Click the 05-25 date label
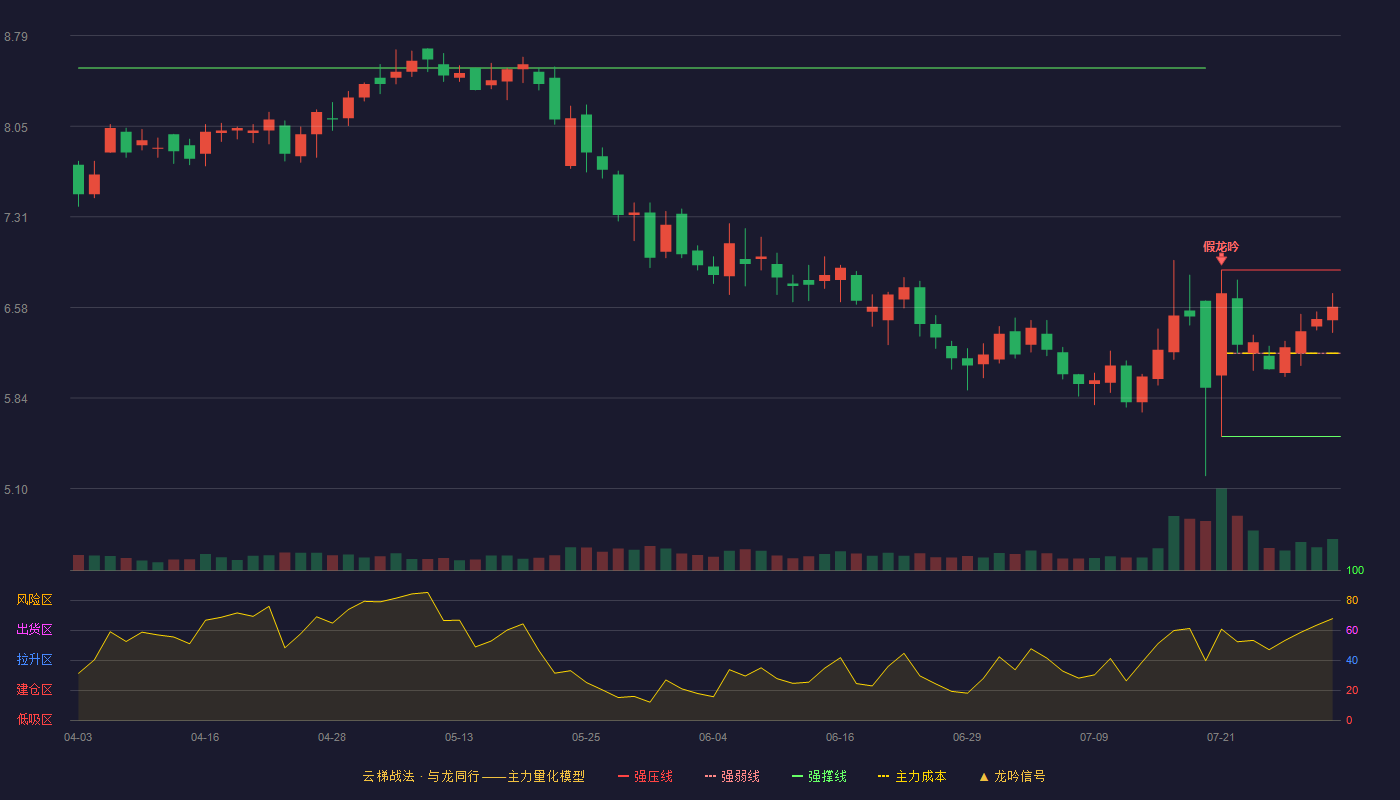Screen dimensions: 1400x800 click(586, 737)
